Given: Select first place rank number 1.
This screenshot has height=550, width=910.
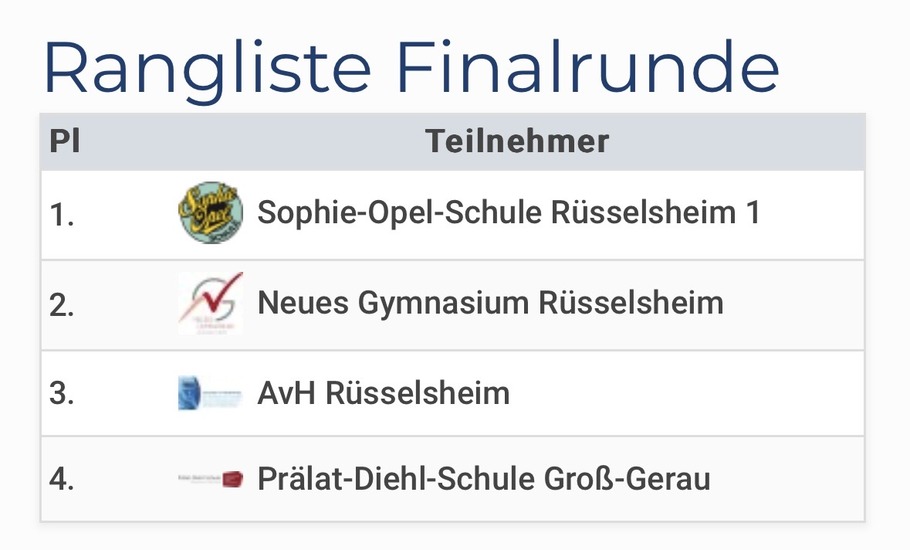Looking at the screenshot, I should [x=62, y=215].
